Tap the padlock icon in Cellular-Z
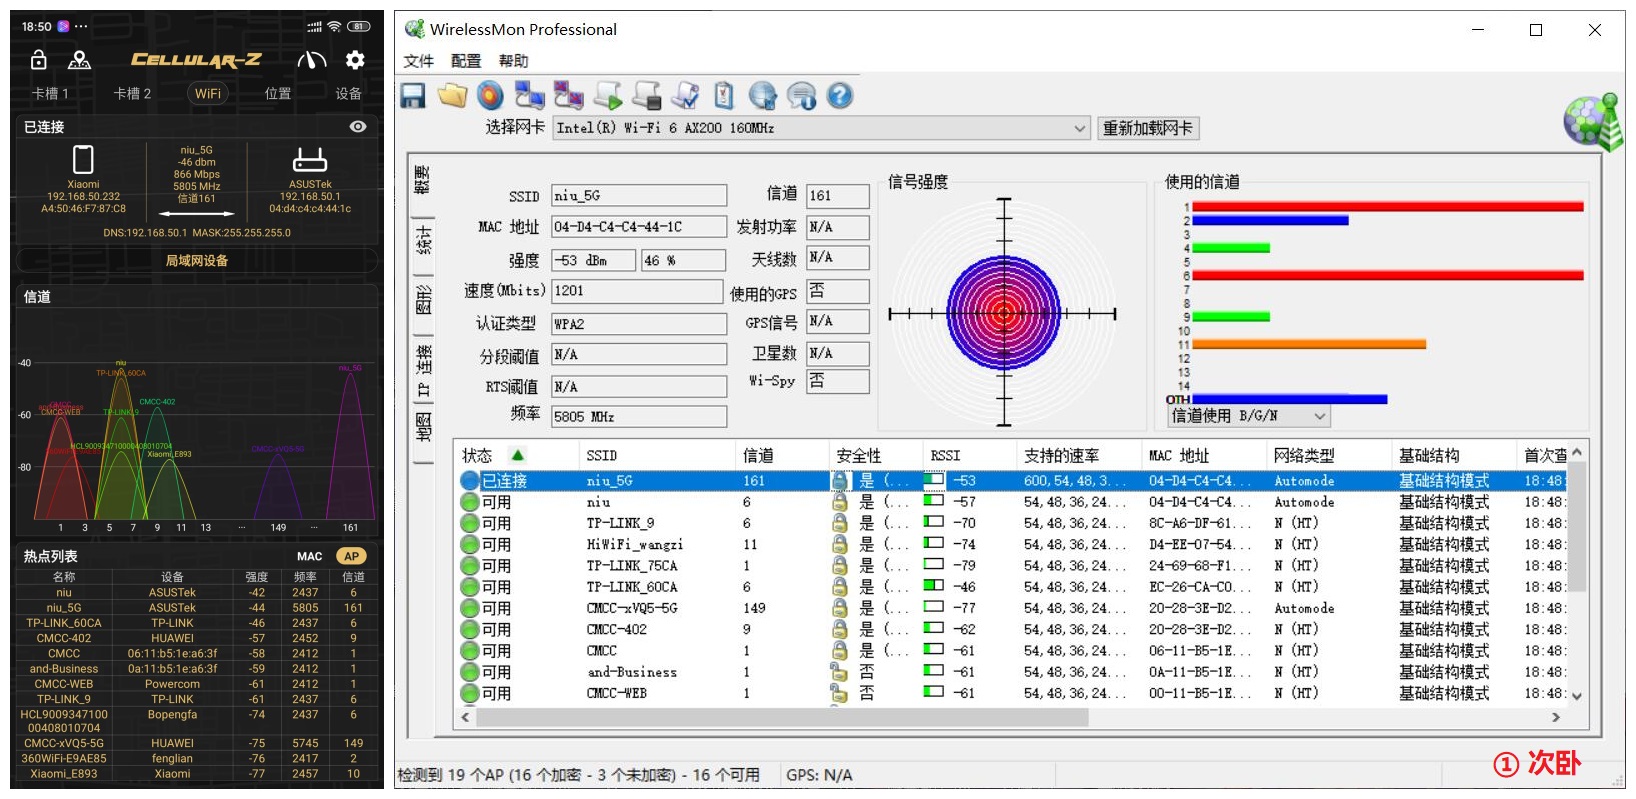The height and width of the screenshot is (799, 1636). coord(38,60)
